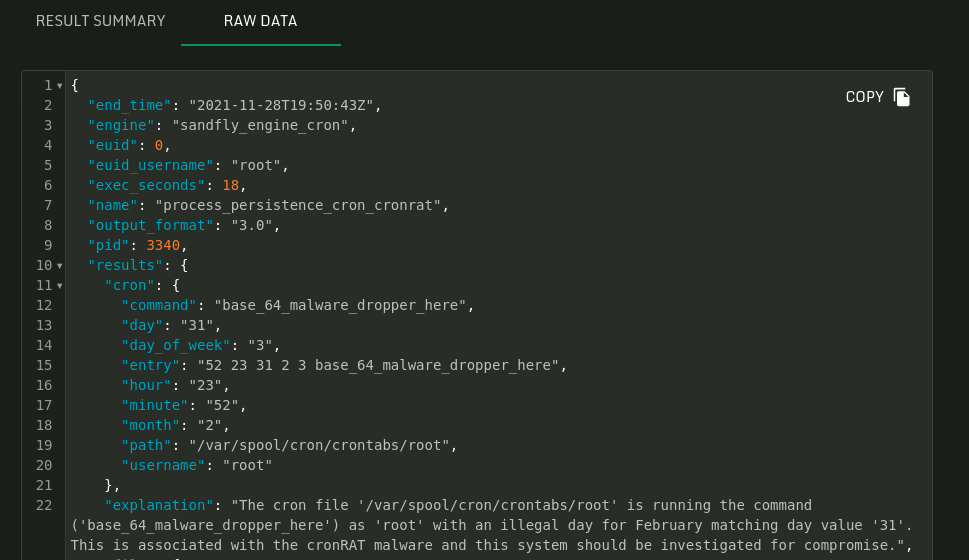Viewport: 969px width, 560px height.
Task: Select the RAW DATA tab
Action: [x=260, y=21]
